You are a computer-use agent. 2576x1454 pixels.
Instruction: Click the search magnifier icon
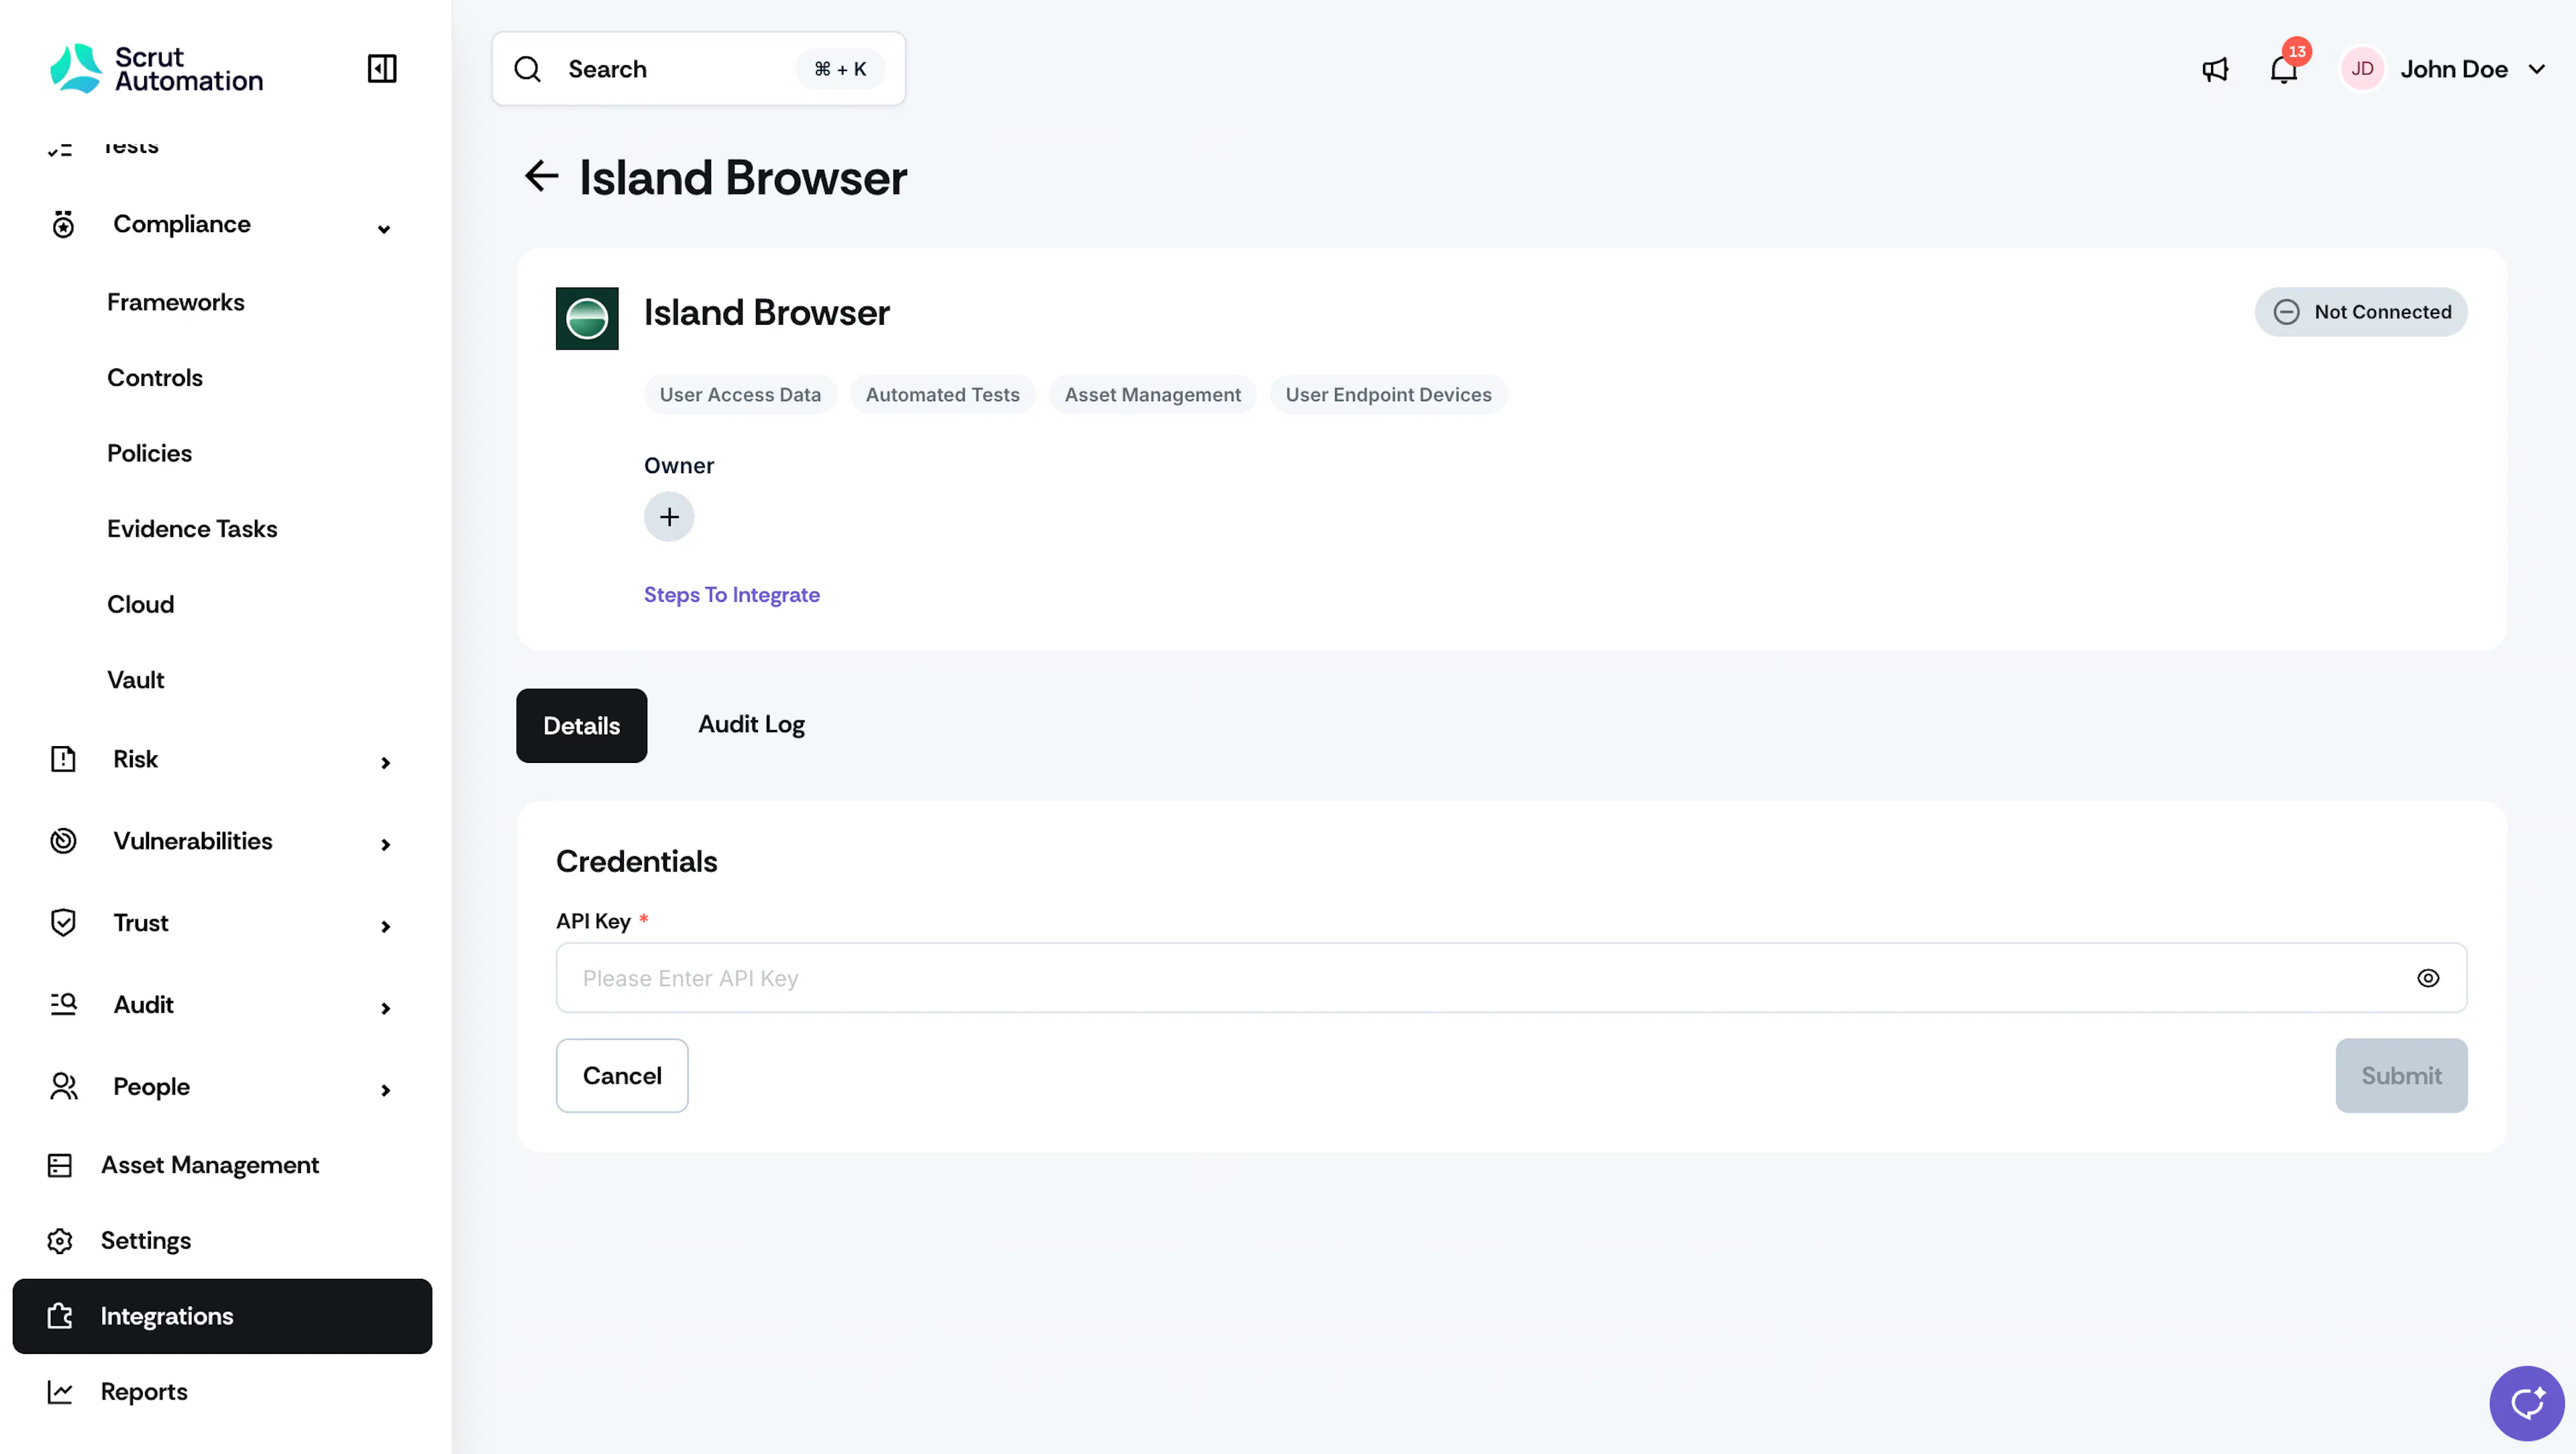[x=527, y=69]
